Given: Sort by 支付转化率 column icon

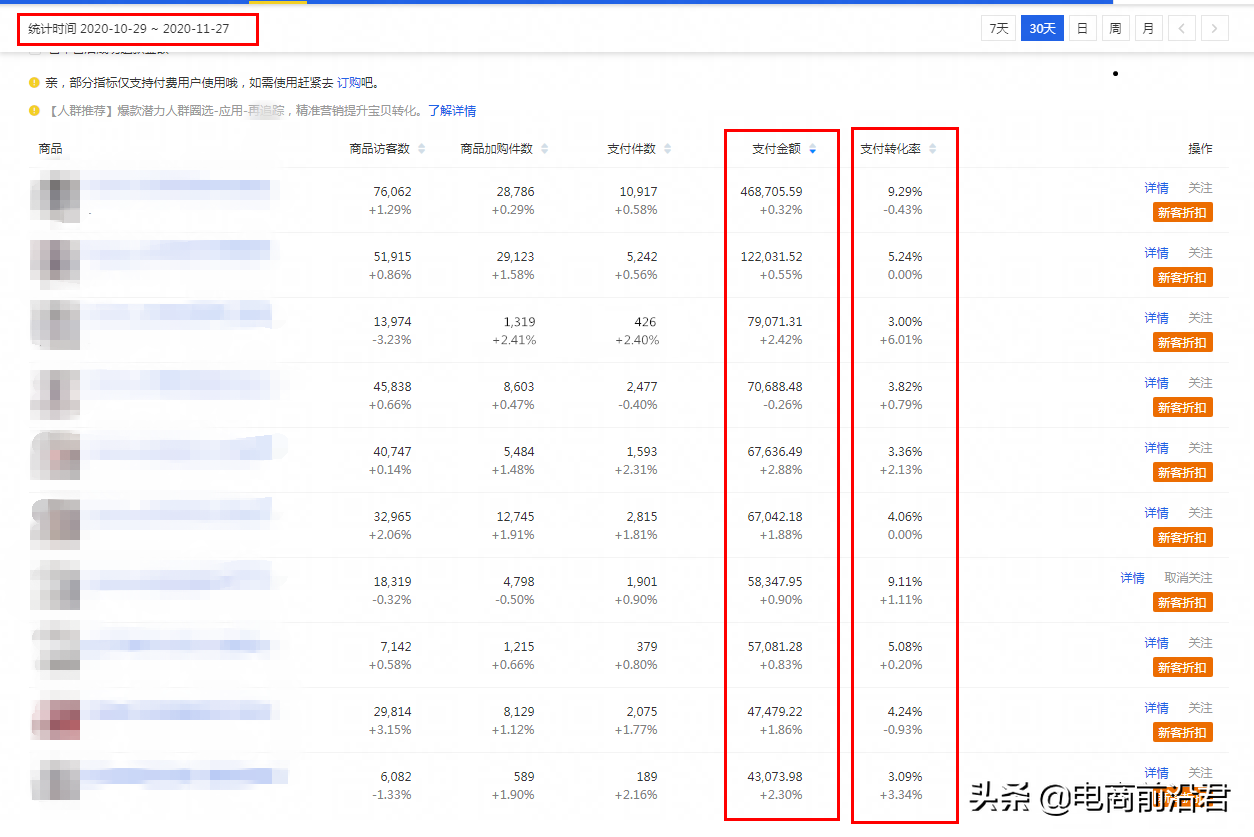Looking at the screenshot, I should [x=932, y=149].
